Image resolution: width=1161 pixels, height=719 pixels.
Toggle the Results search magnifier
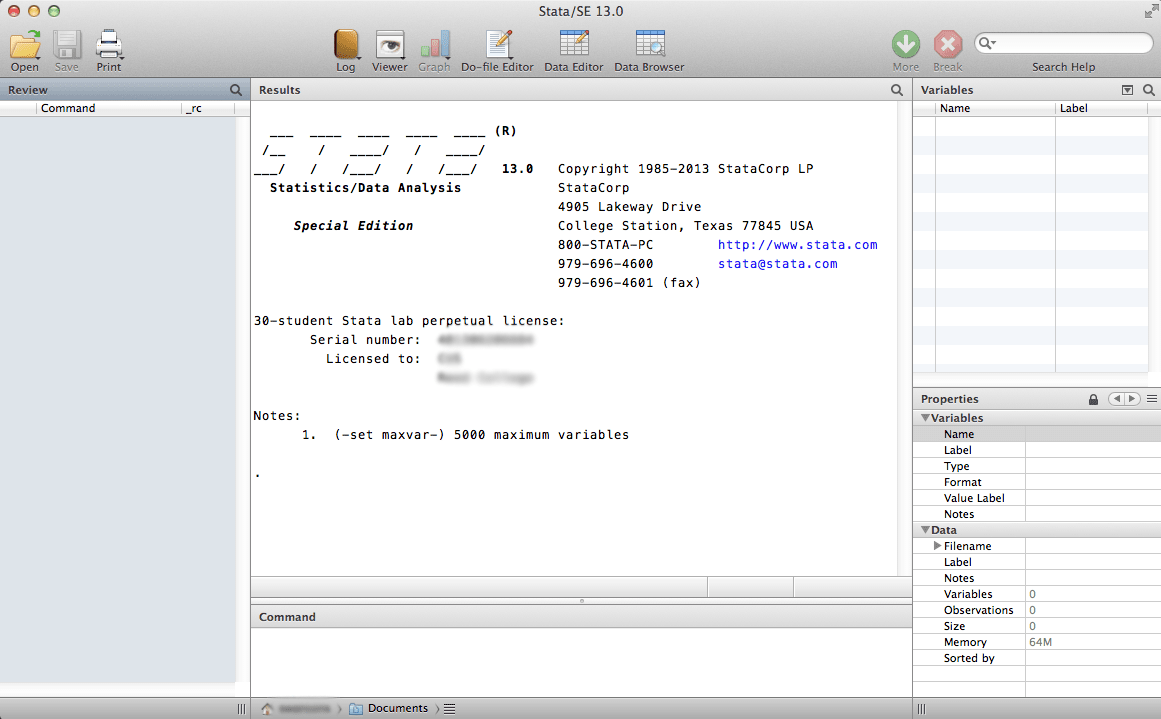tap(896, 89)
